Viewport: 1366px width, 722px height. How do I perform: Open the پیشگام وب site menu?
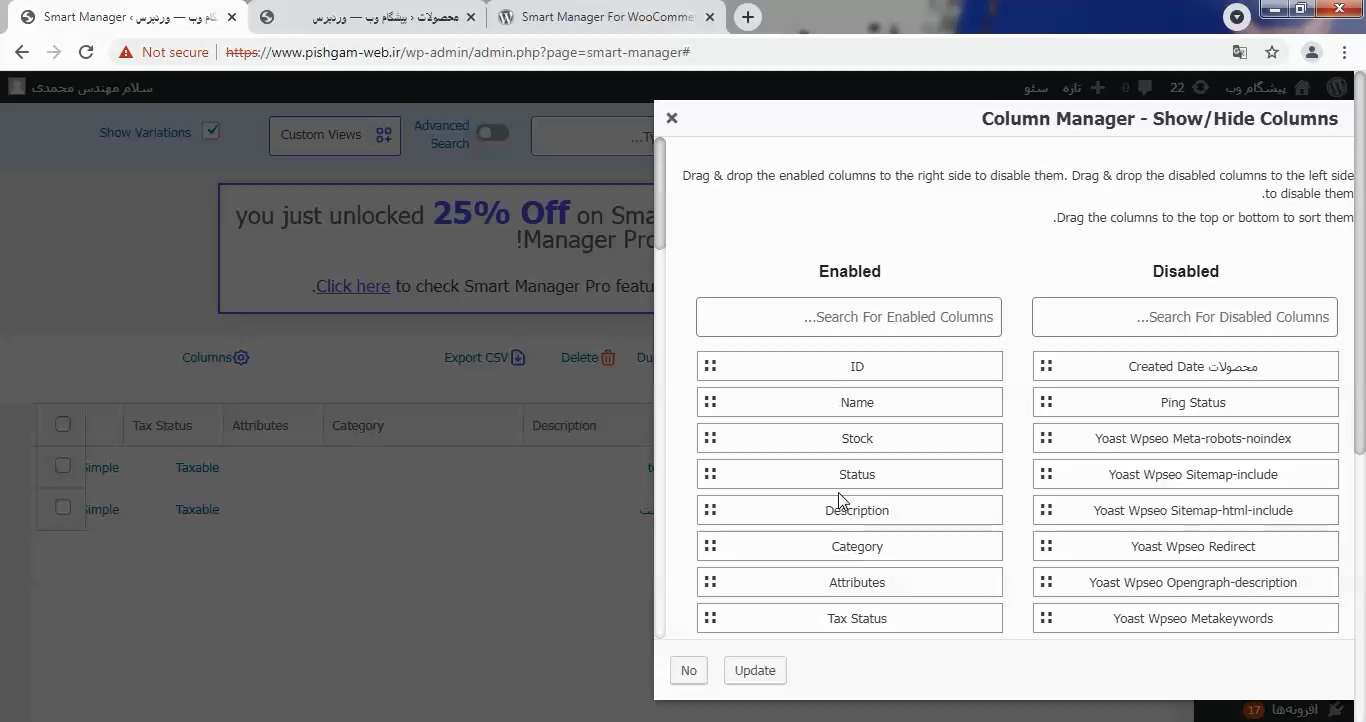1267,88
